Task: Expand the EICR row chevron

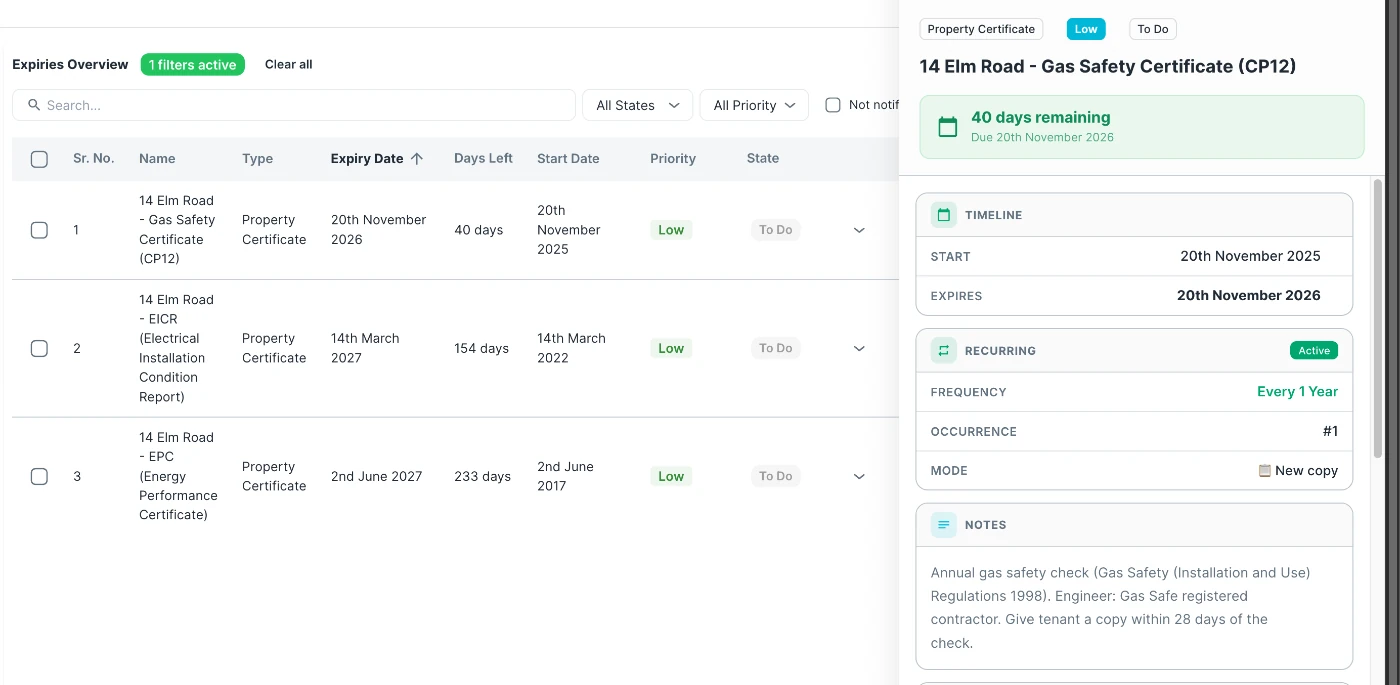Action: 859,349
